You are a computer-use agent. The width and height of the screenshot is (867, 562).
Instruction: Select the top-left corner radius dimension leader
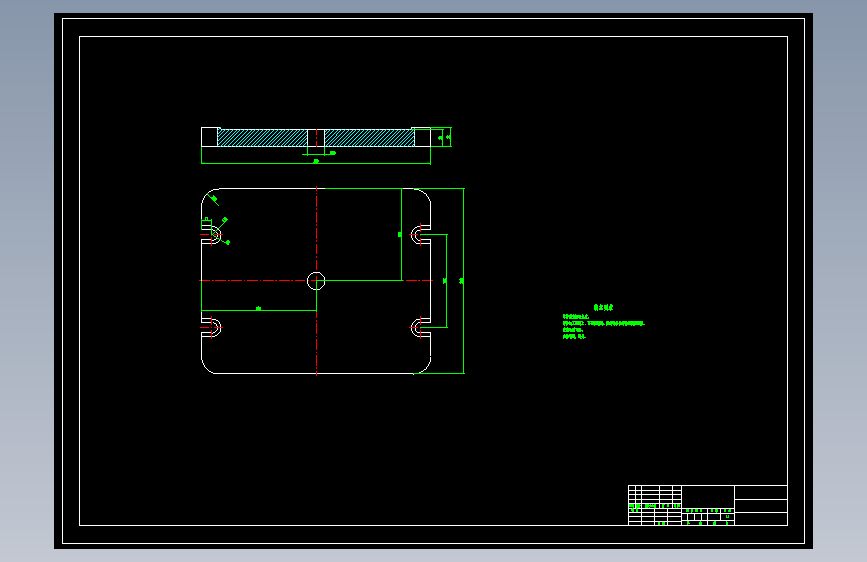(x=213, y=199)
